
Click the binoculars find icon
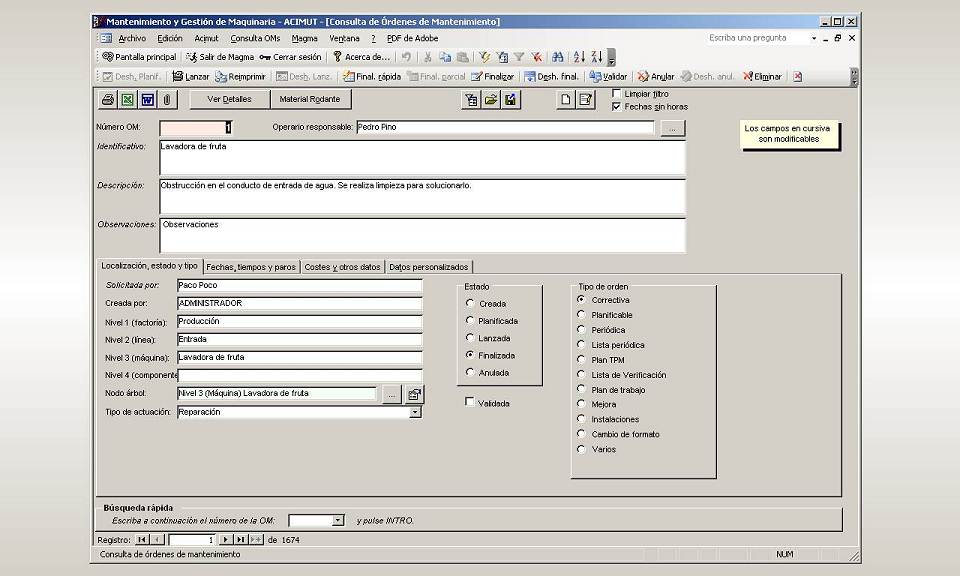557,57
